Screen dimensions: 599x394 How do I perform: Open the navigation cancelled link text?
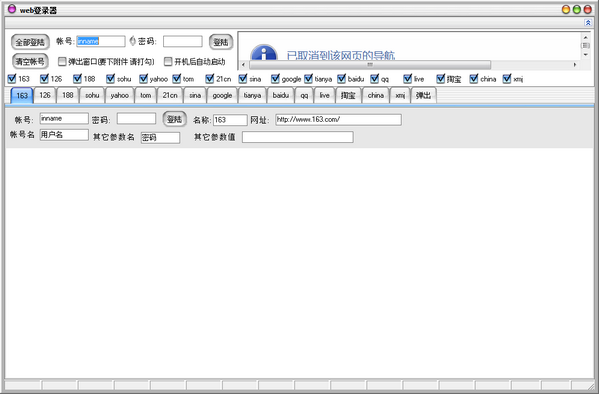tap(341, 56)
